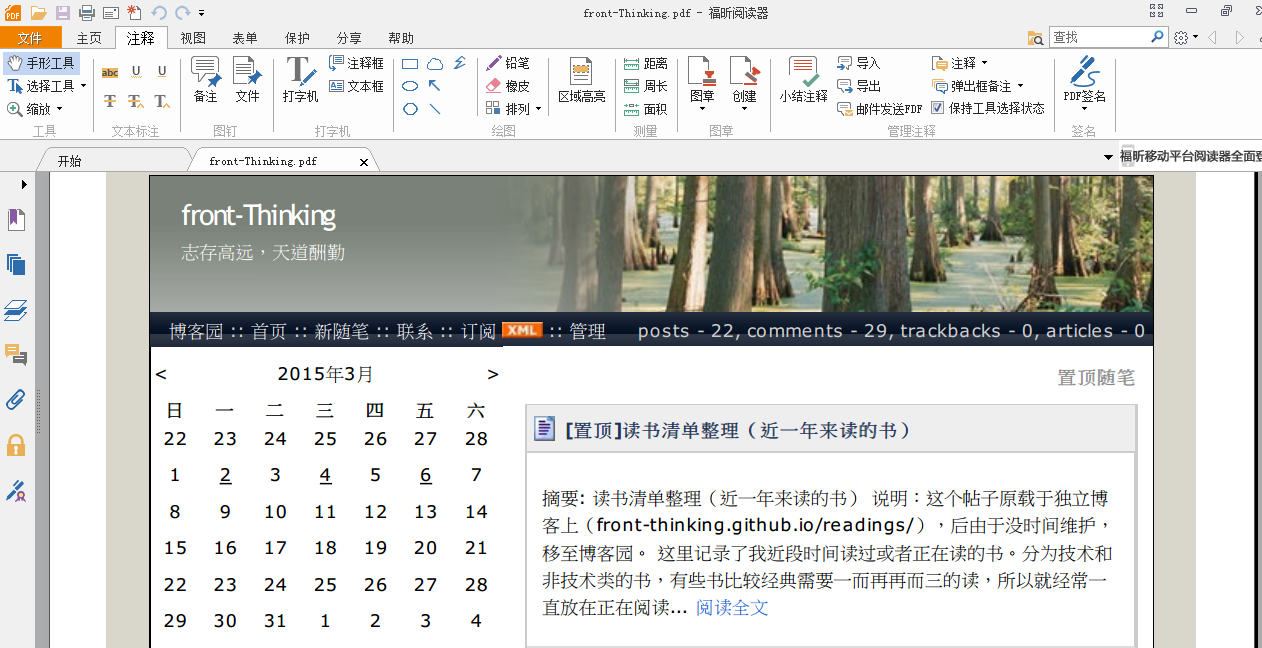Select the replace text markup tool
Viewport: 1262px width, 648px height.
pyautogui.click(x=136, y=101)
